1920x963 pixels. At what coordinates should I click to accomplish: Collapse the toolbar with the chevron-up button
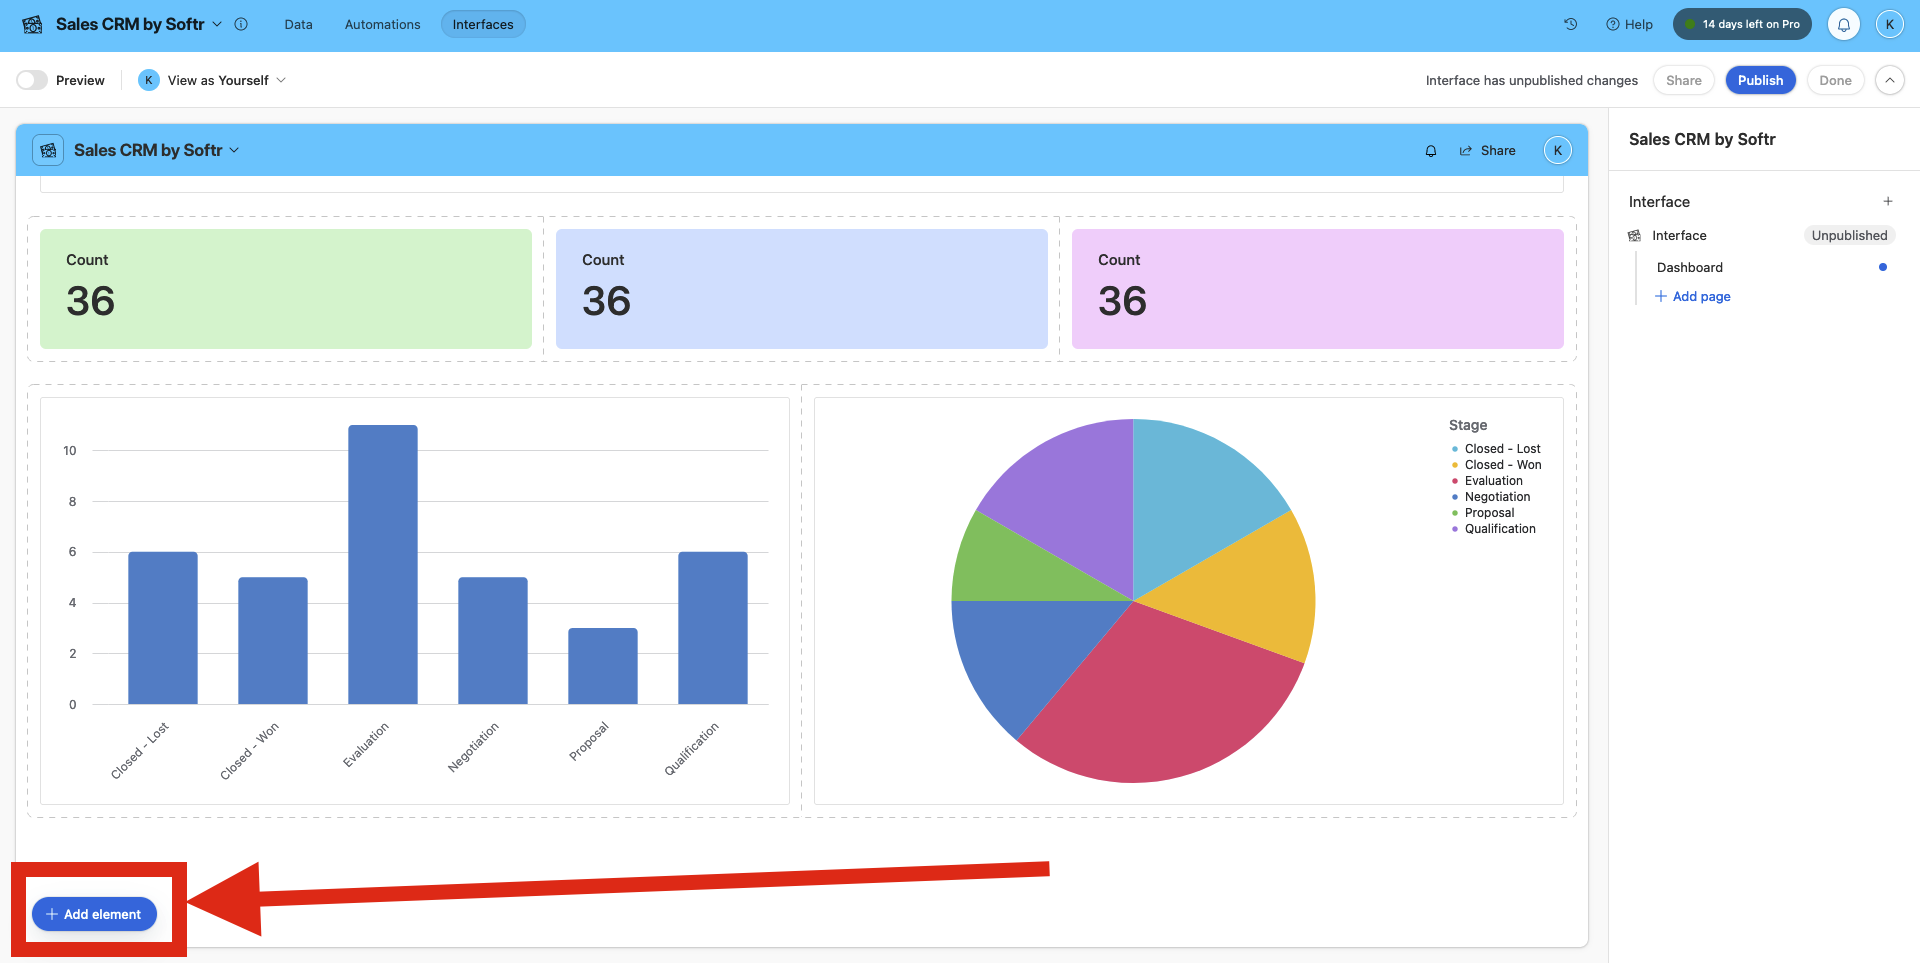[1890, 80]
